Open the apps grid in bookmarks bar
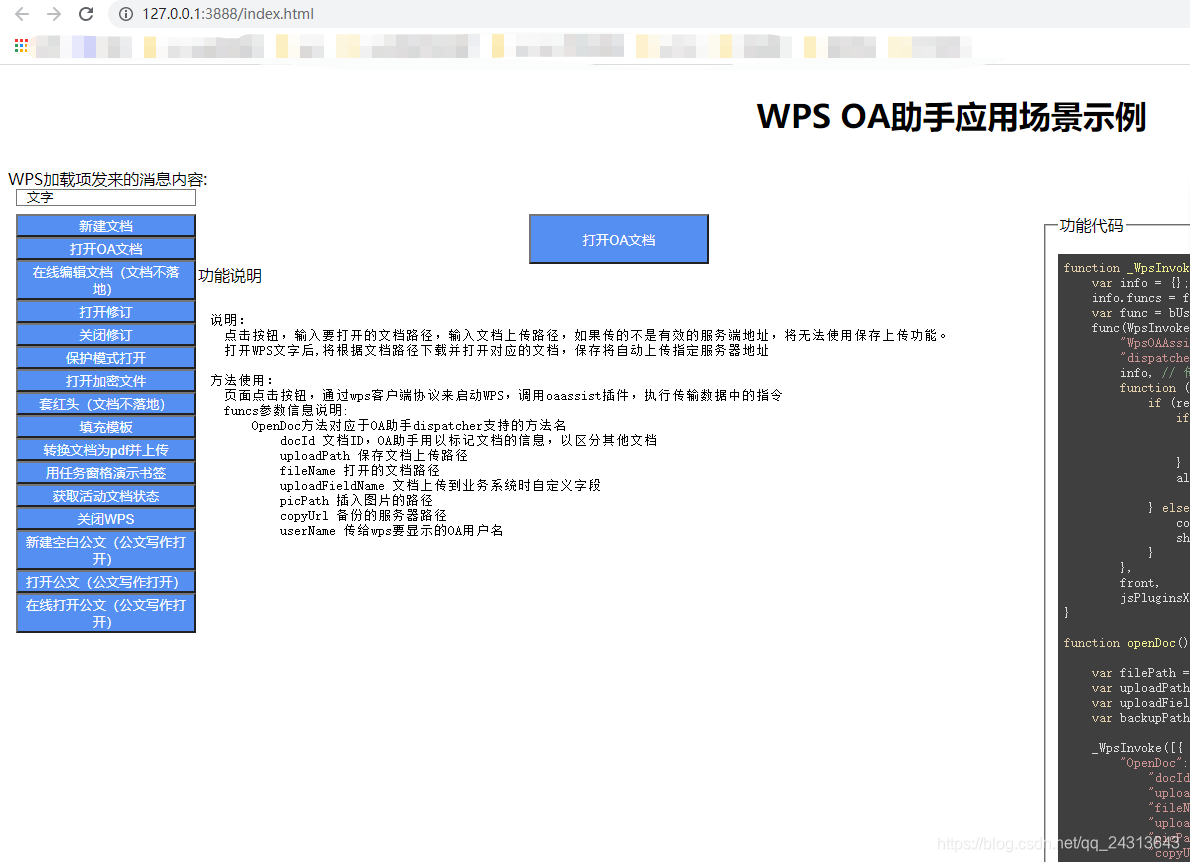 [x=21, y=46]
